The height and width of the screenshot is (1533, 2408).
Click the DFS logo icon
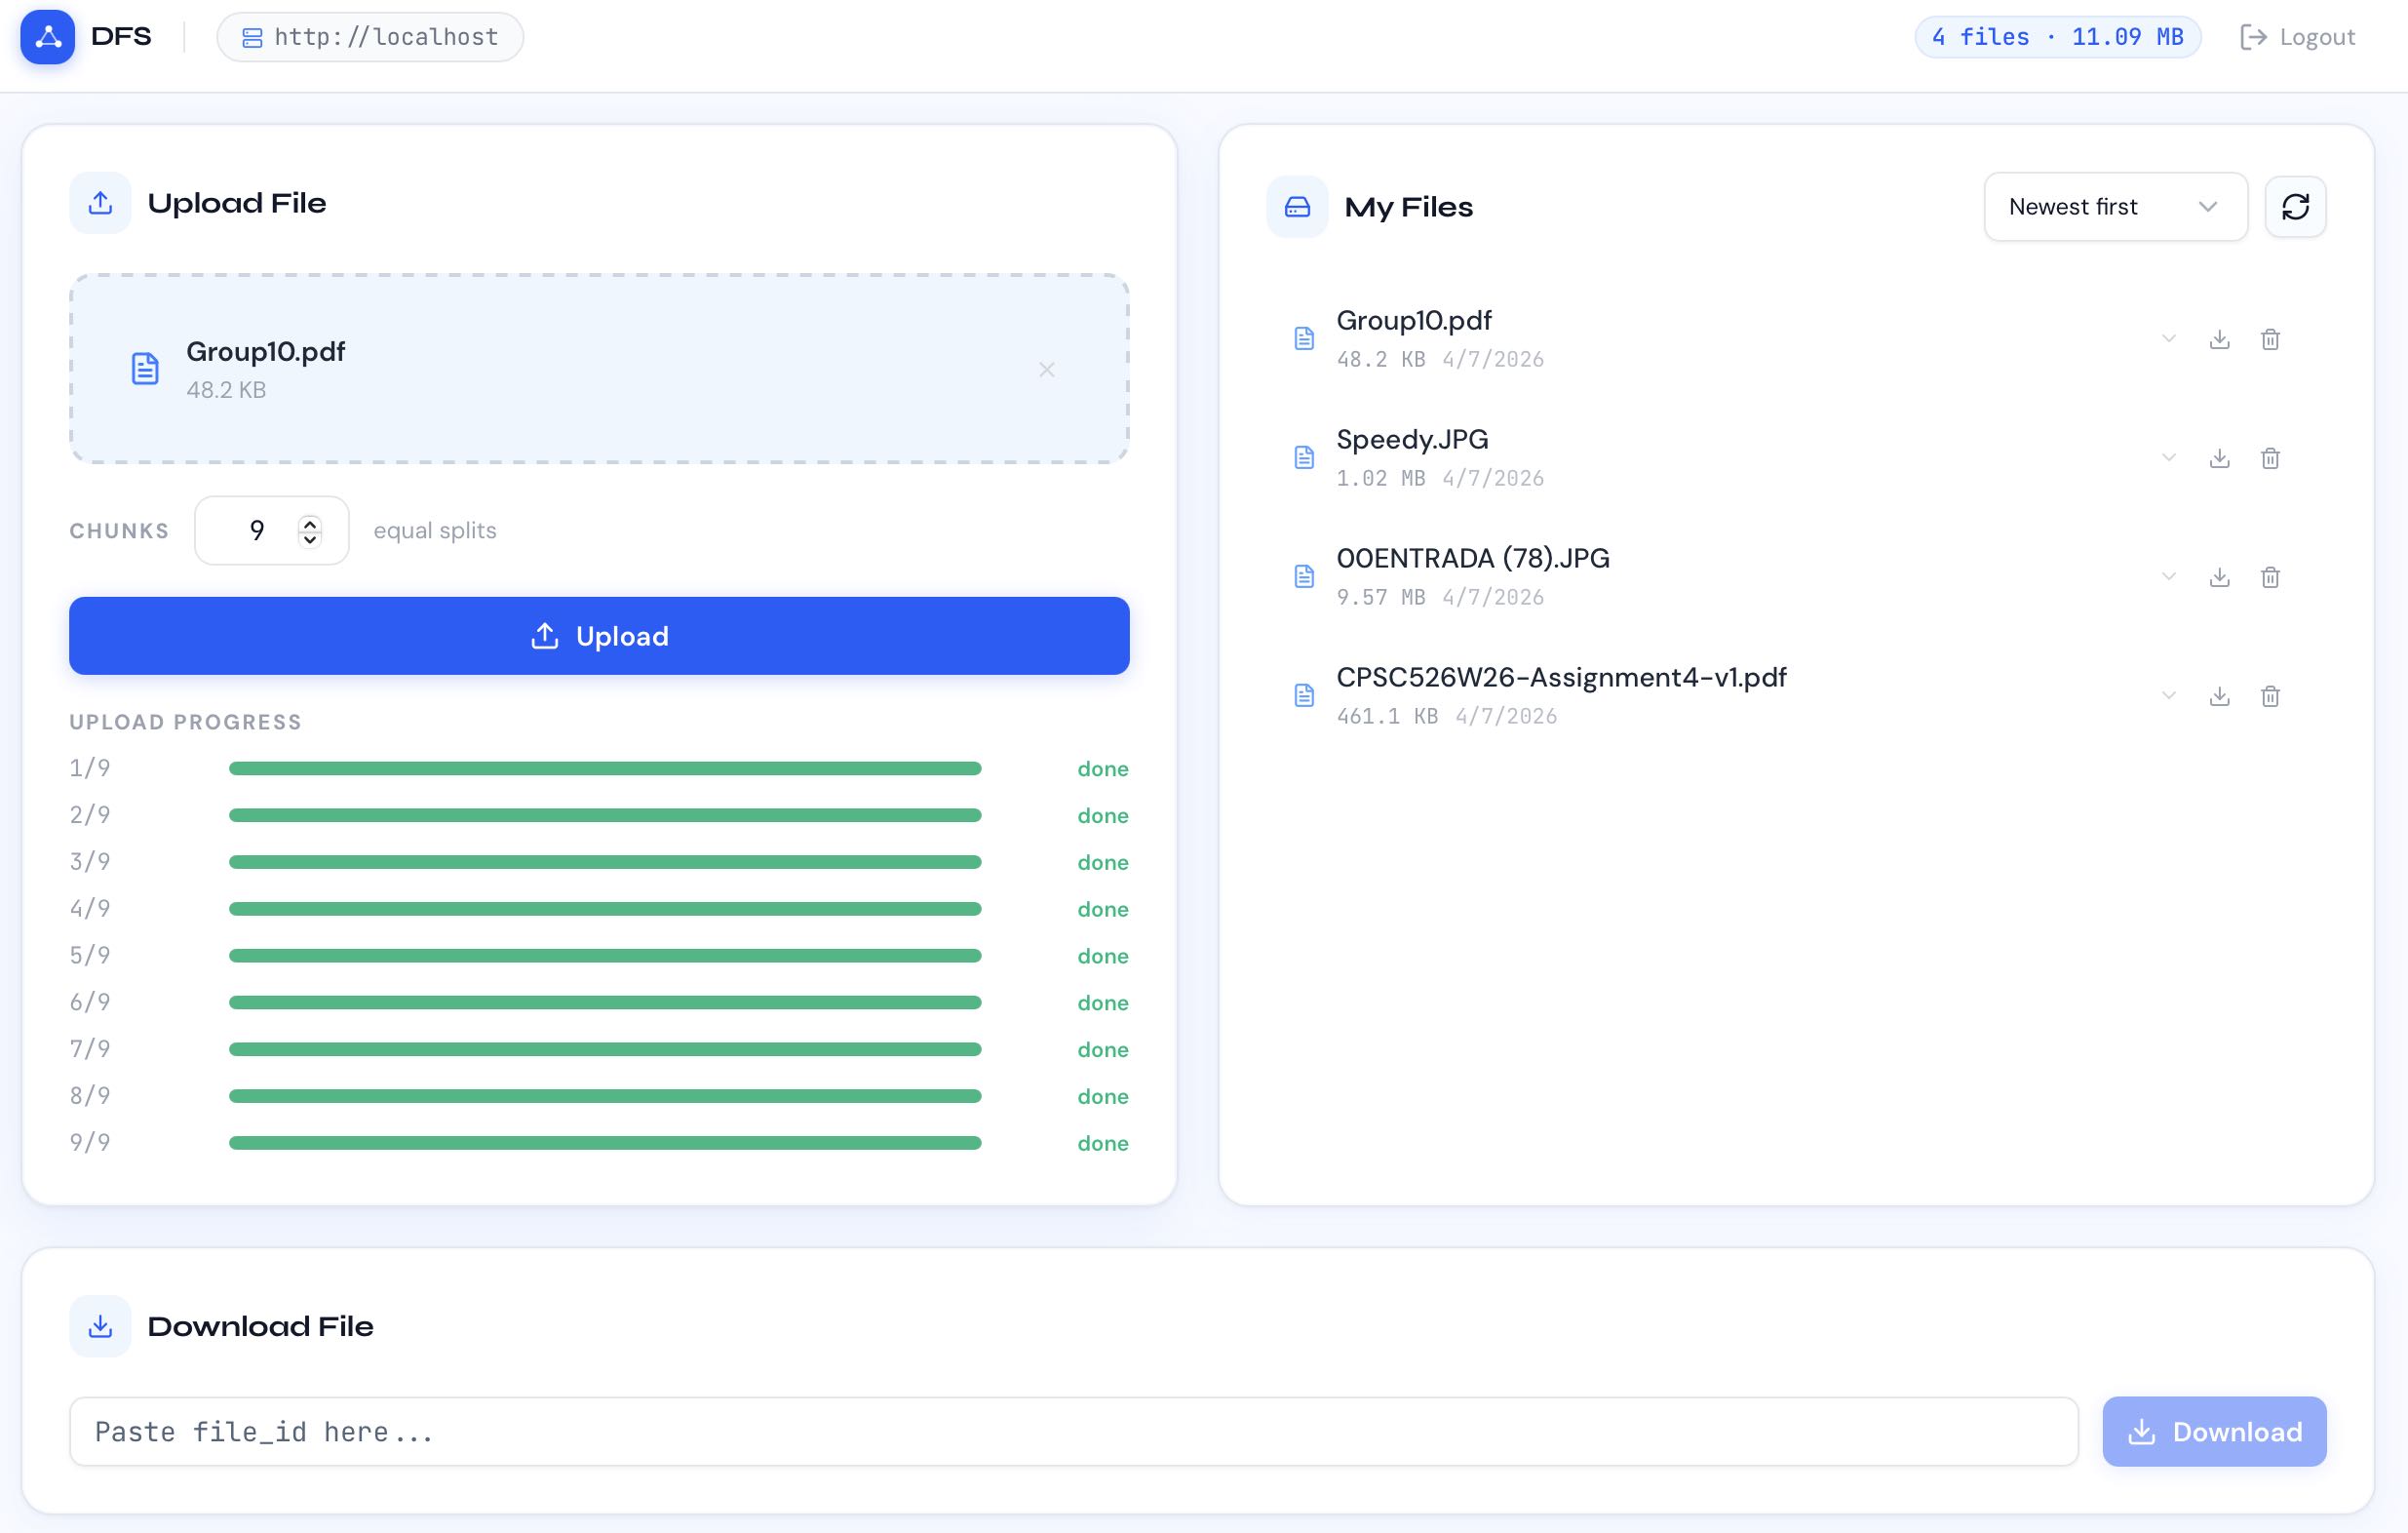tap(48, 37)
